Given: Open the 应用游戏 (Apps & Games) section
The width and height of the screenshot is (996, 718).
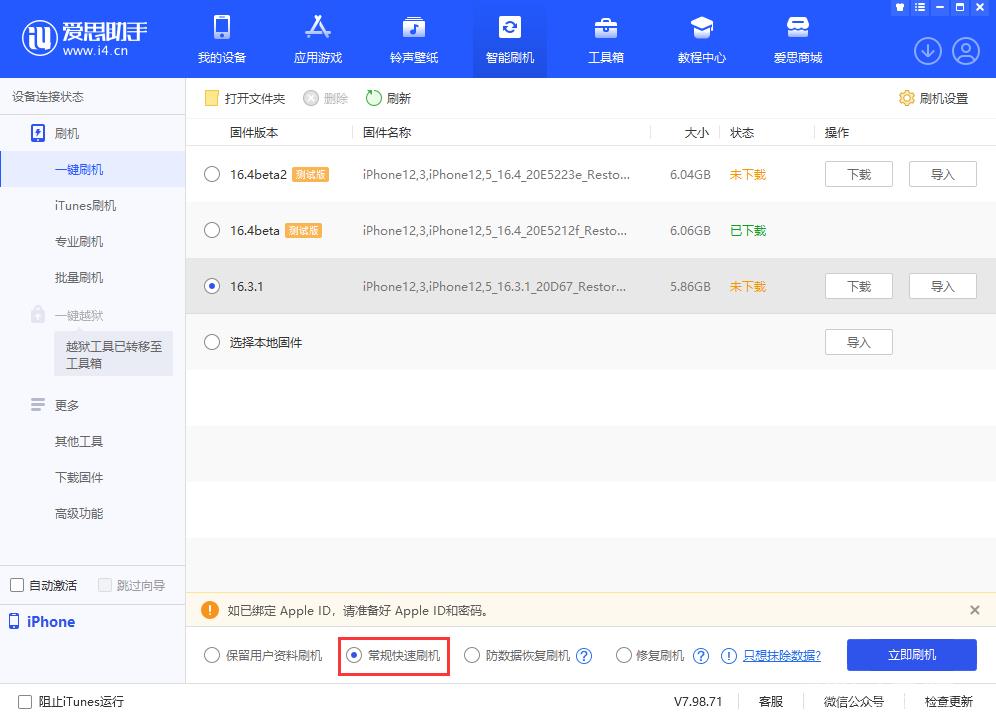Looking at the screenshot, I should (x=317, y=40).
